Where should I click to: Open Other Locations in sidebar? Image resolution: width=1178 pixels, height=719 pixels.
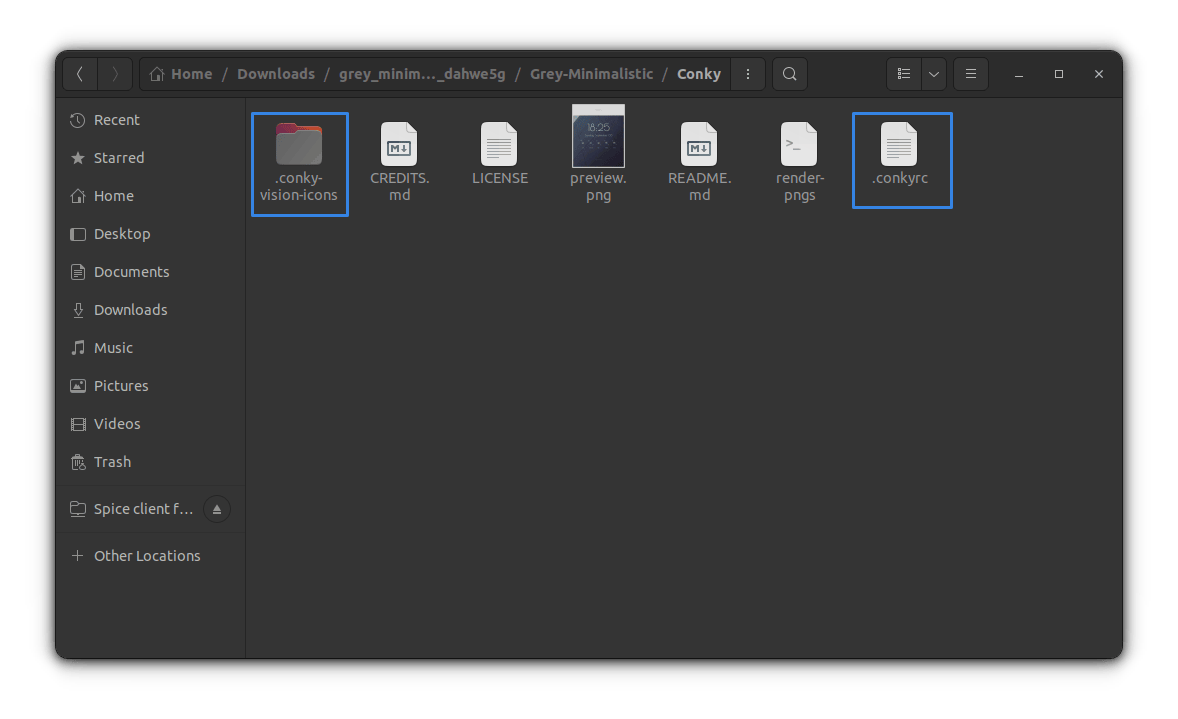[x=146, y=556]
